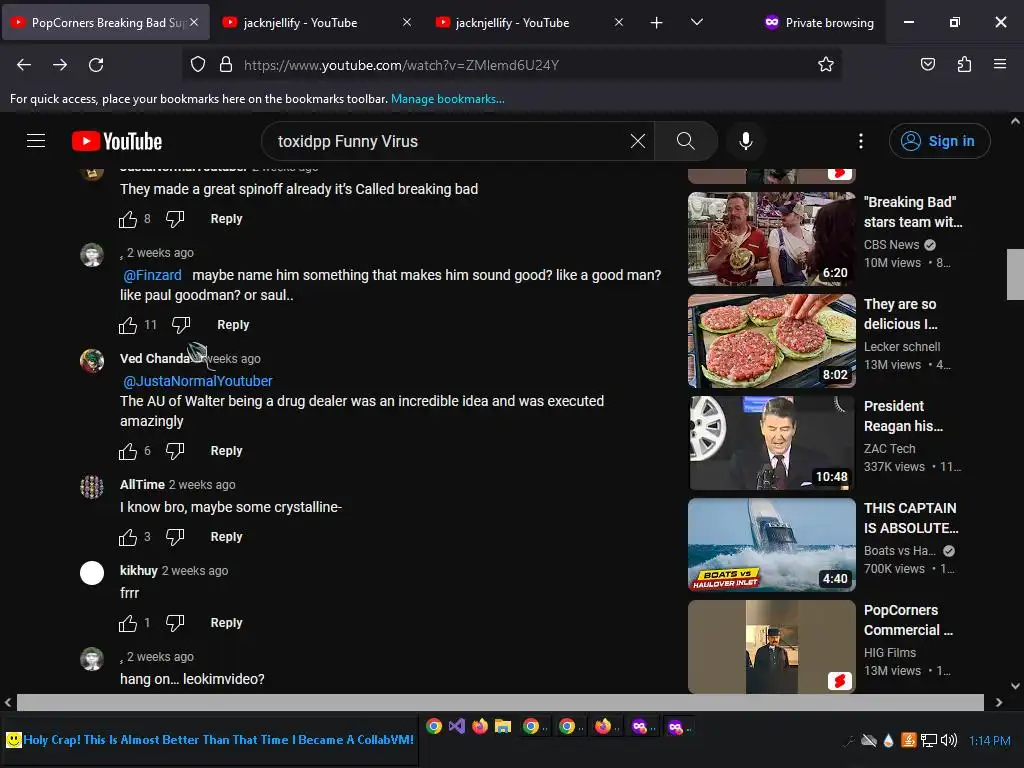Run the search with the magnifier button

(x=686, y=141)
